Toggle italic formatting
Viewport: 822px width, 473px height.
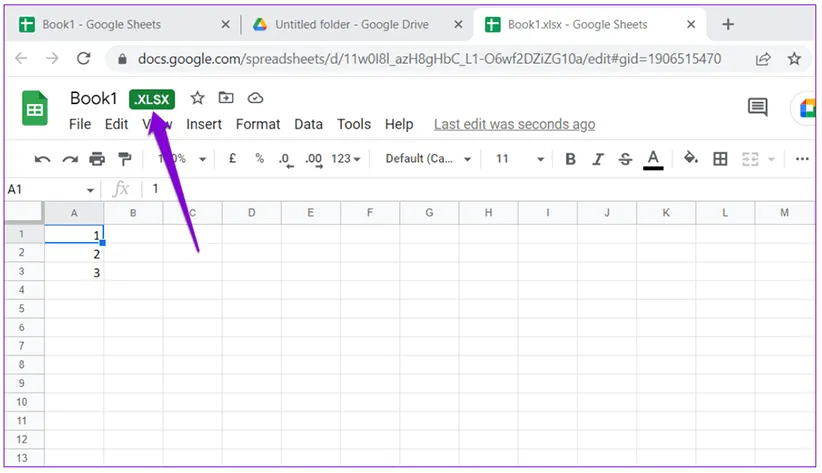coord(598,159)
